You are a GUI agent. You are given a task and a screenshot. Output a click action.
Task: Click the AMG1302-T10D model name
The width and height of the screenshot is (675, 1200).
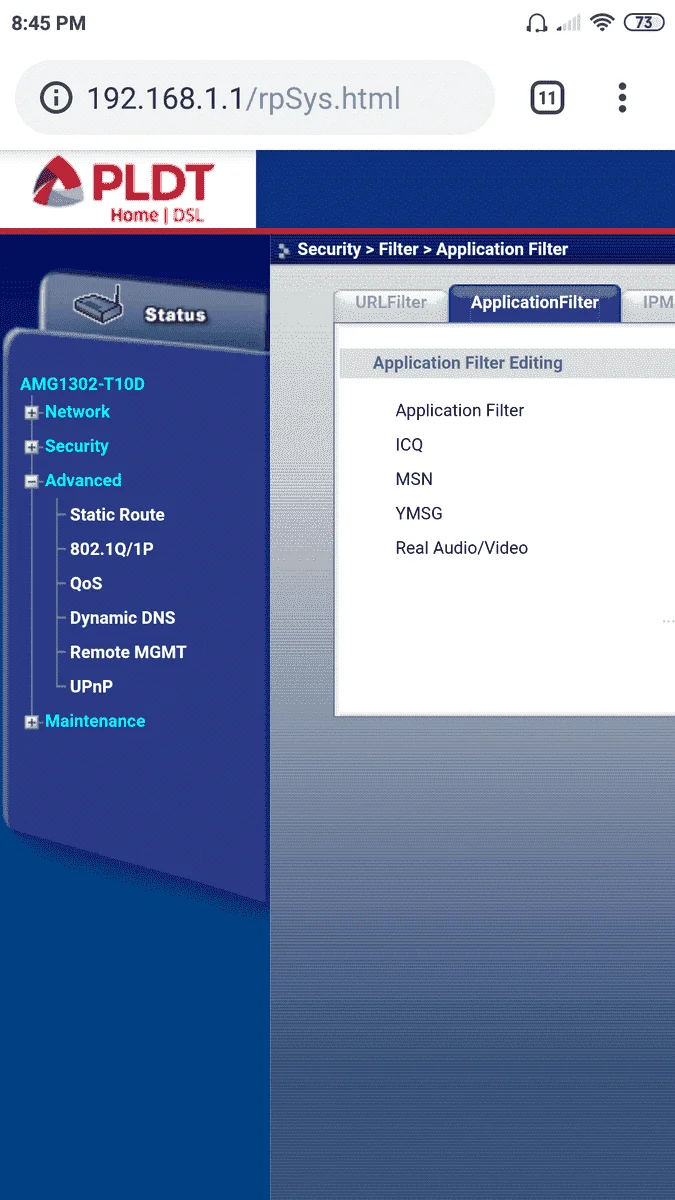pyautogui.click(x=82, y=384)
